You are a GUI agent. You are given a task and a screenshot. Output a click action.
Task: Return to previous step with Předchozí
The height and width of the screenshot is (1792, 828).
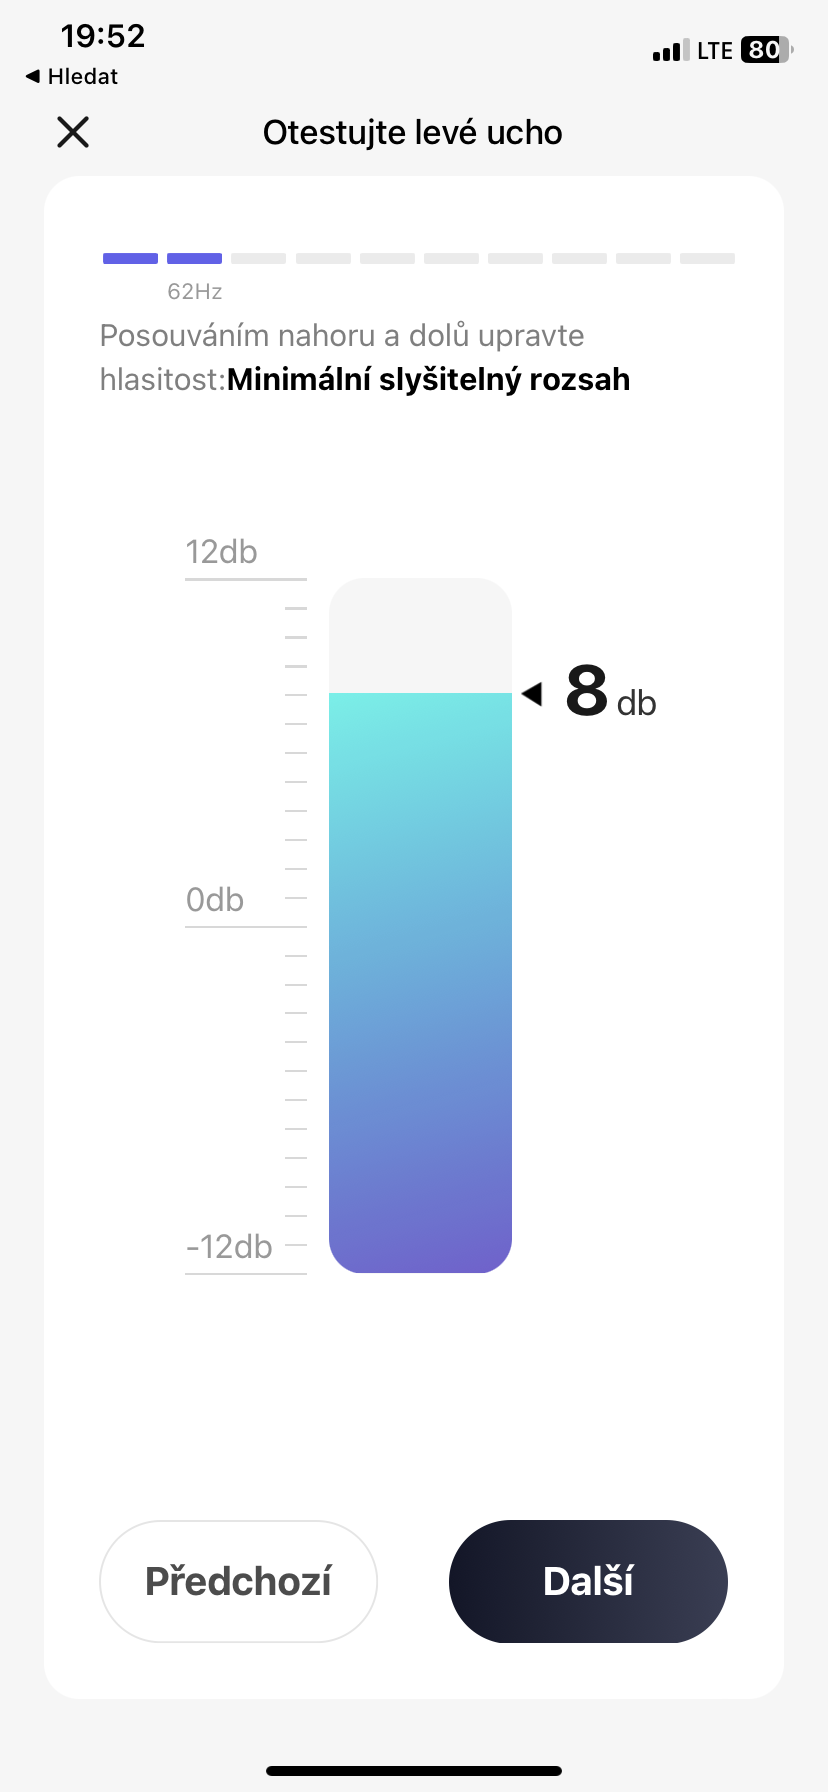(238, 1581)
